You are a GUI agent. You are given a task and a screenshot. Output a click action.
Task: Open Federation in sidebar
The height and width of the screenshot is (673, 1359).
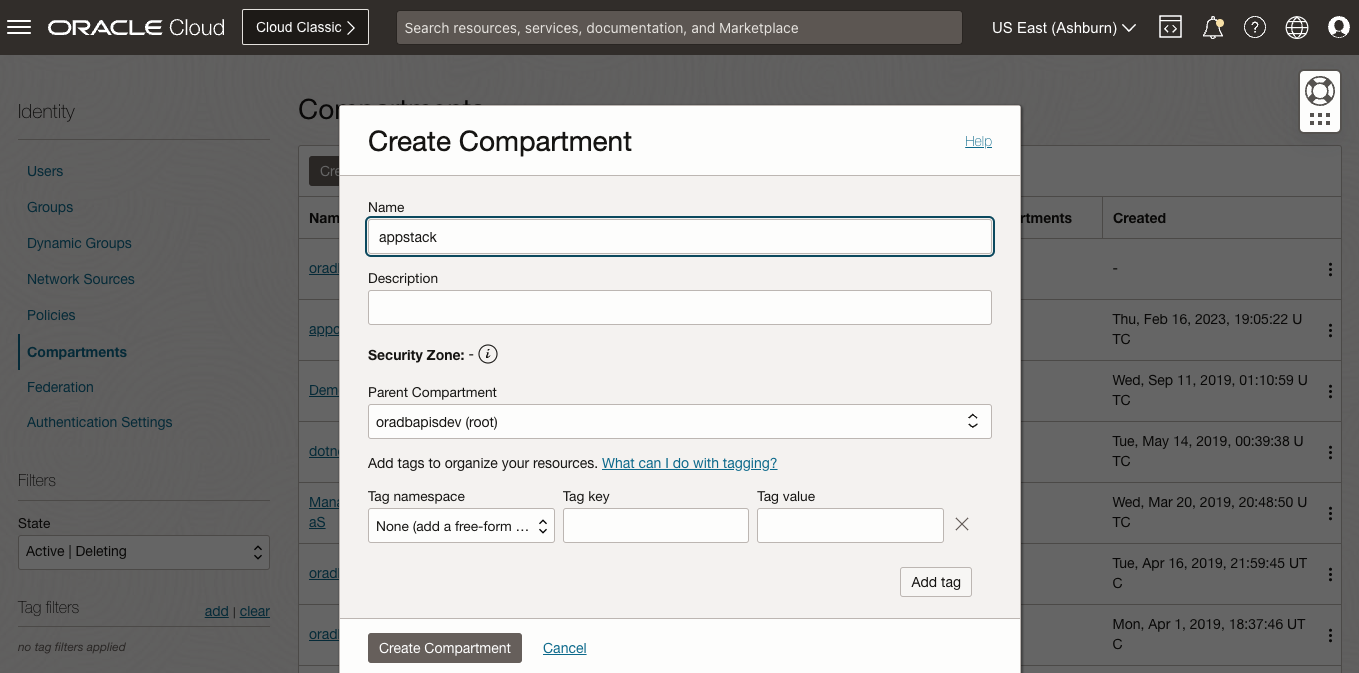tap(60, 387)
